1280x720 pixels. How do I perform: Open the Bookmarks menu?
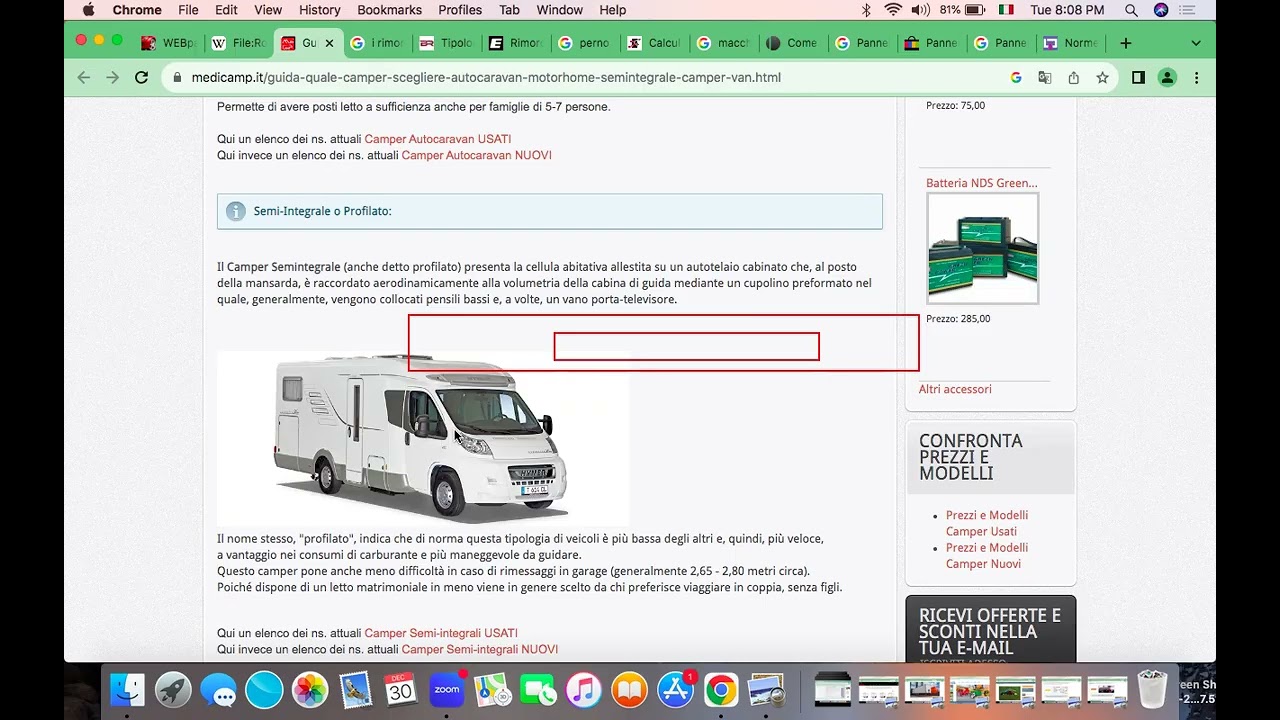click(x=390, y=10)
